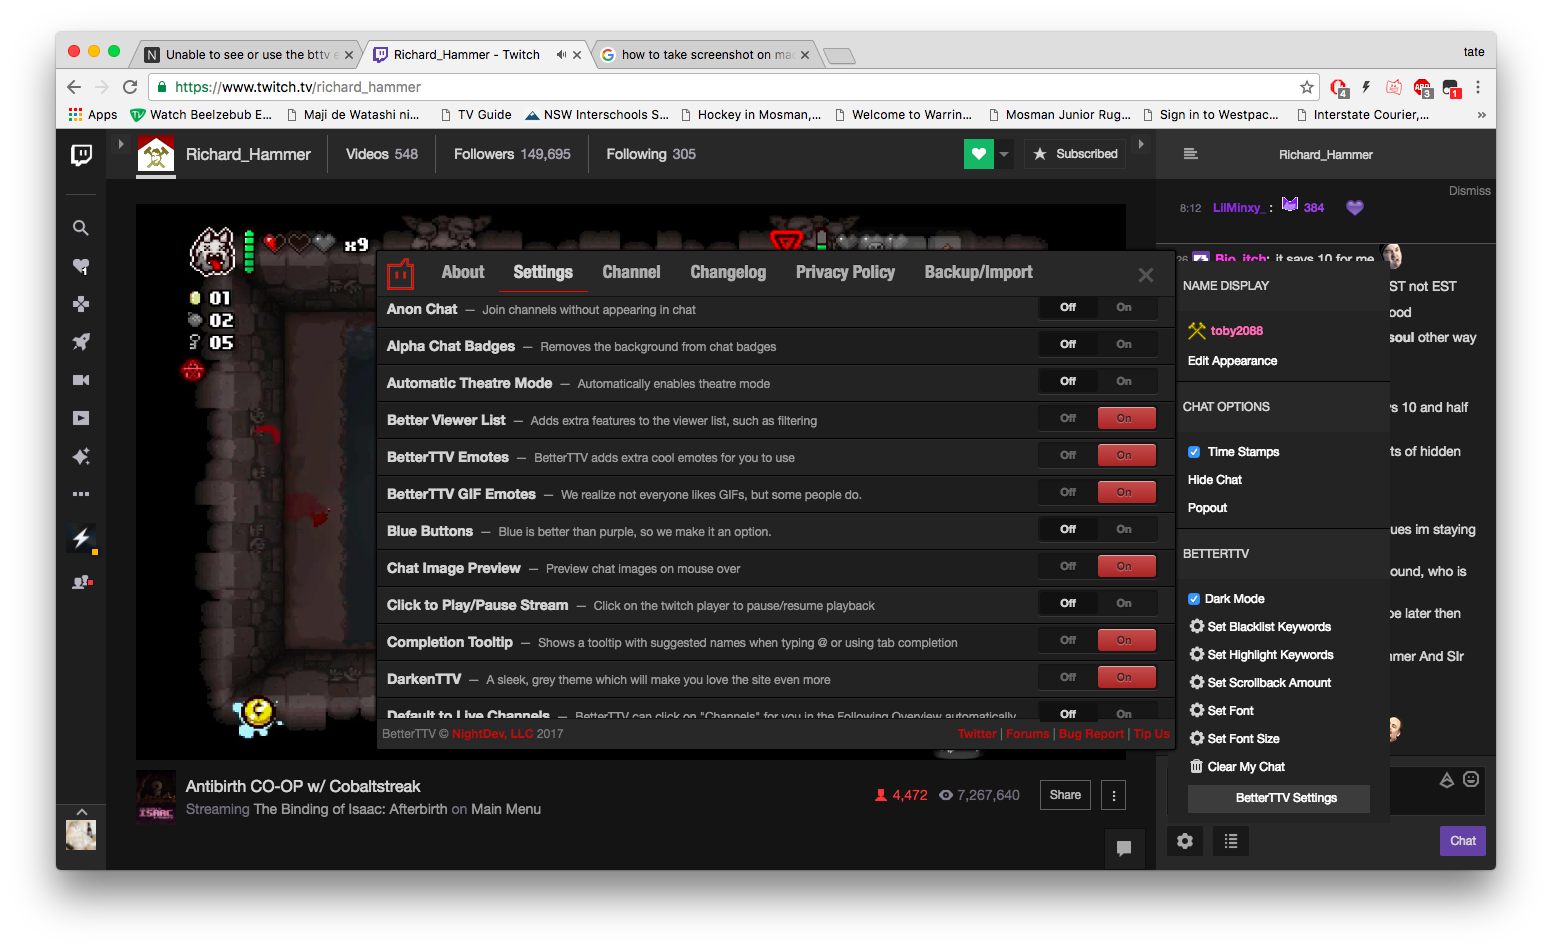This screenshot has height=950, width=1552.
Task: Click the bits icon in chat input
Action: pos(1446,779)
